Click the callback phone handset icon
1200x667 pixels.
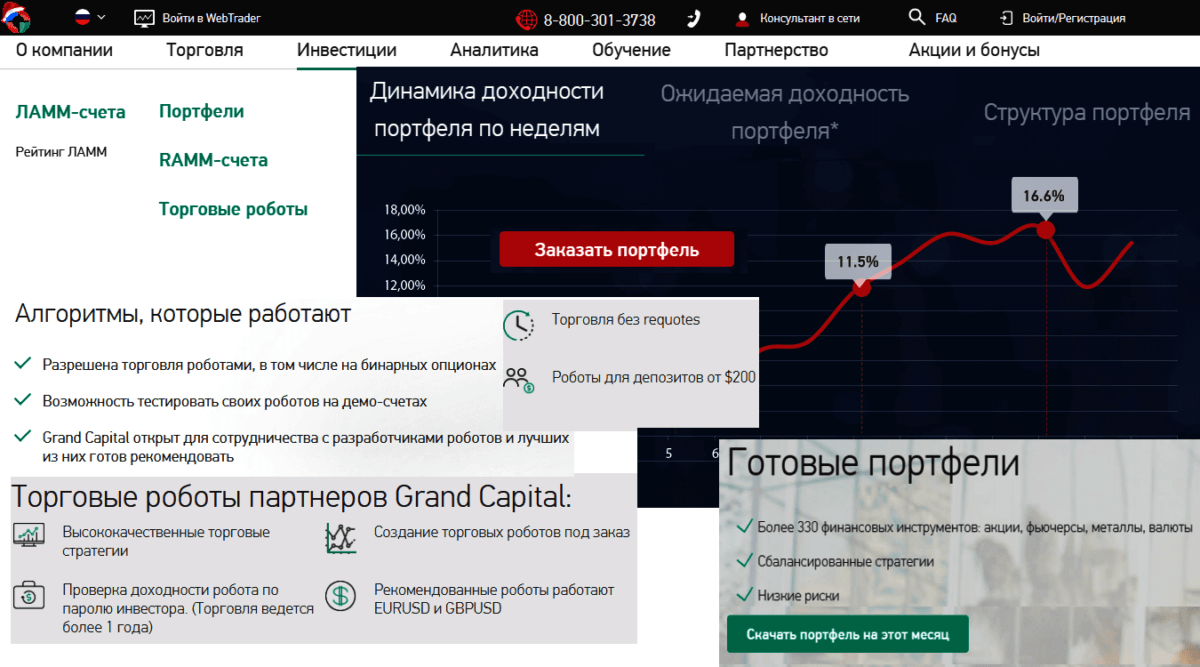click(694, 18)
